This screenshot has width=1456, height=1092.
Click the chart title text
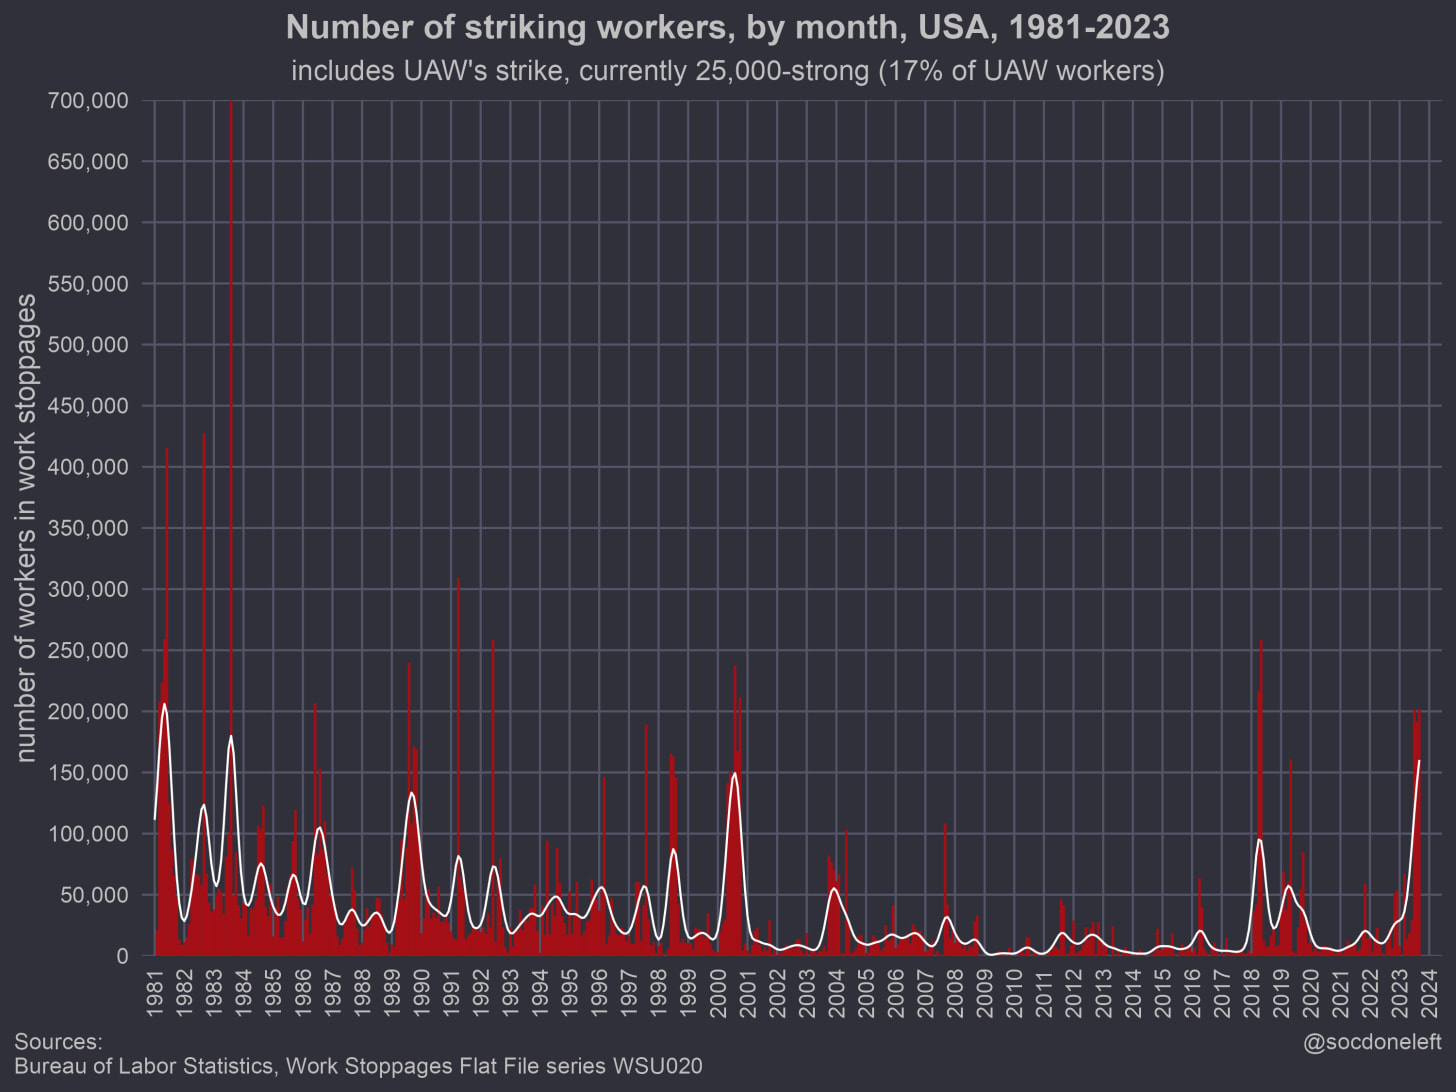[727, 27]
